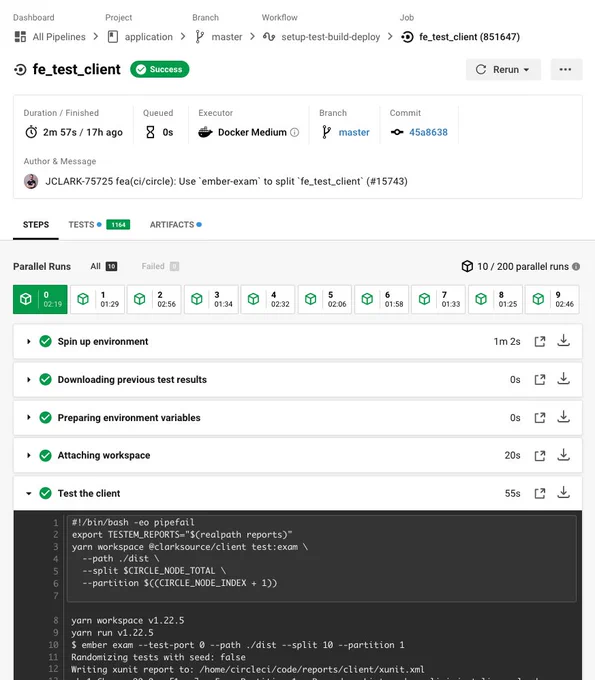This screenshot has height=680, width=595.
Task: Open the application project breadcrumb
Action: pos(148,37)
